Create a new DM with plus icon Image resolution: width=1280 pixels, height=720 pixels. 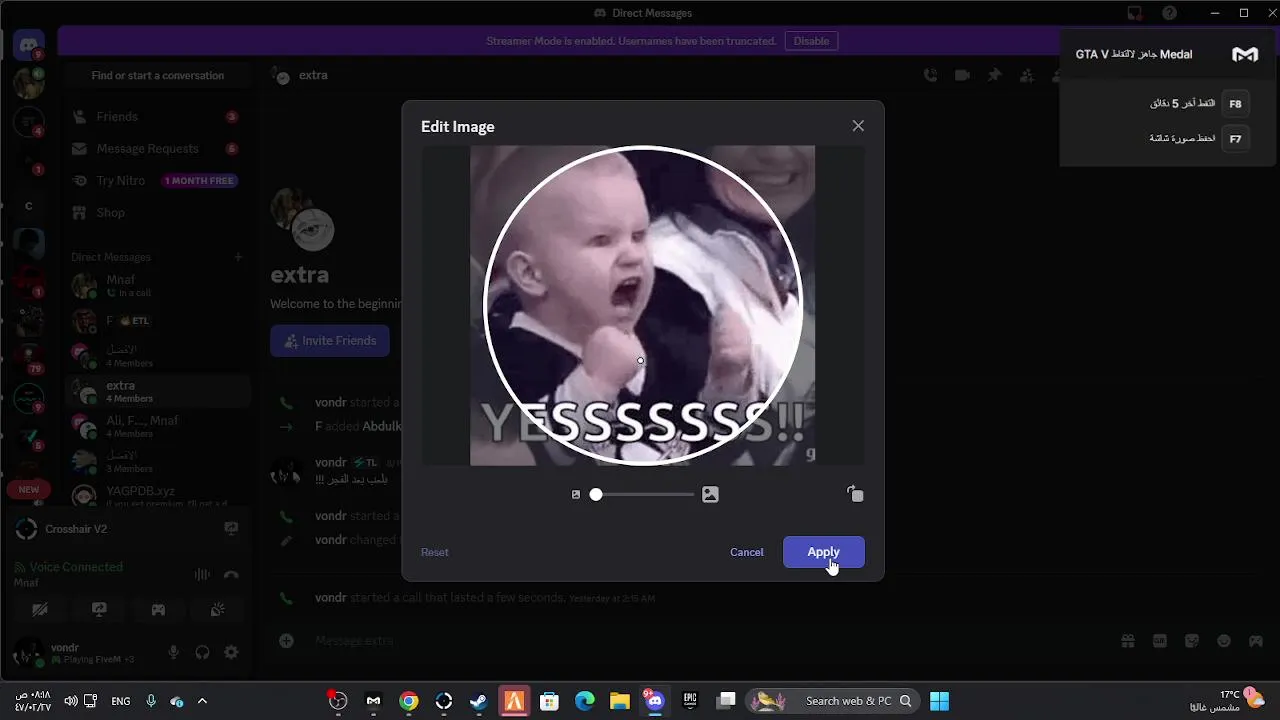click(x=238, y=257)
